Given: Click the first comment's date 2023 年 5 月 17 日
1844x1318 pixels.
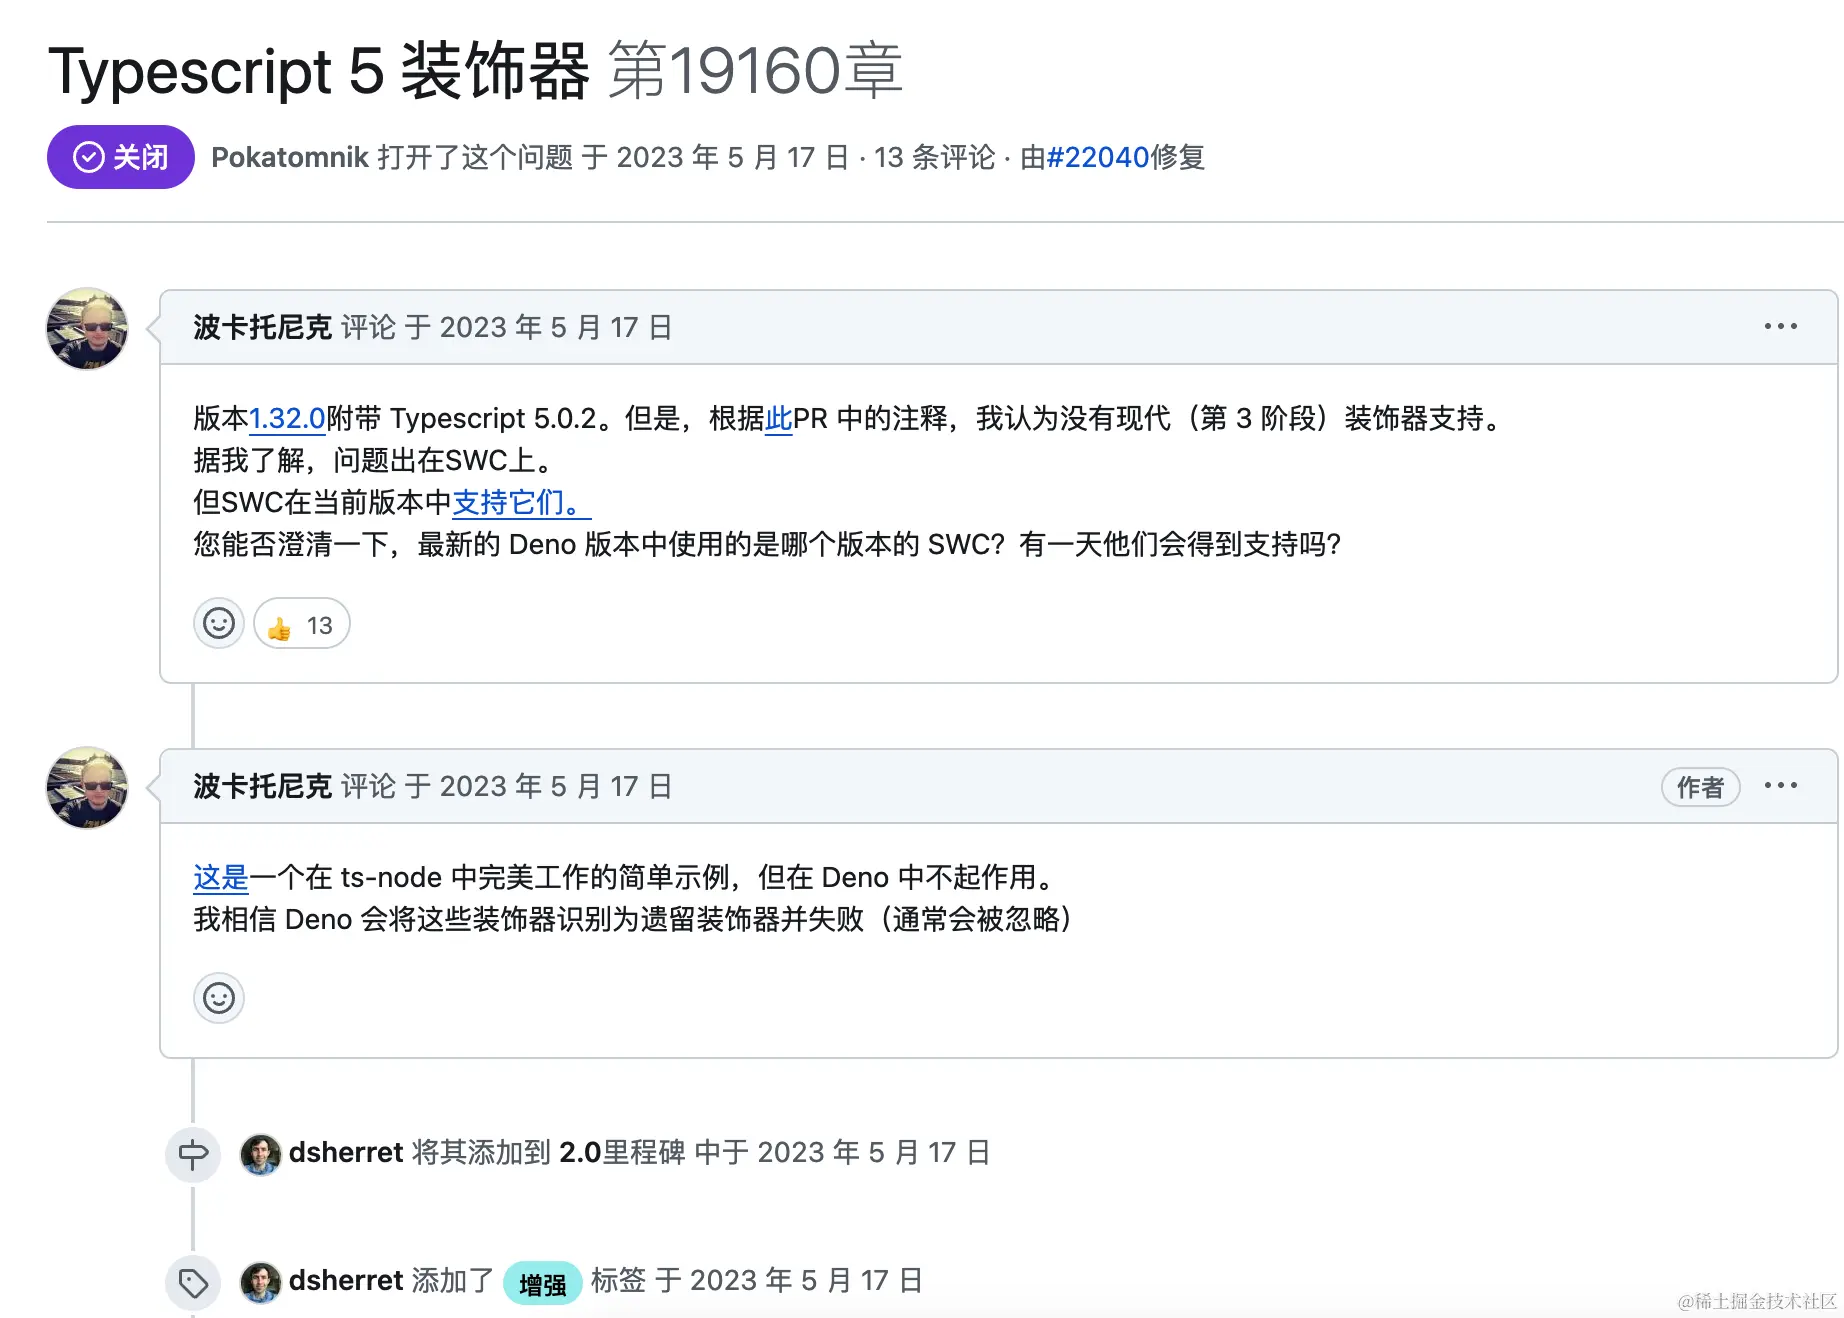Looking at the screenshot, I should [x=557, y=327].
